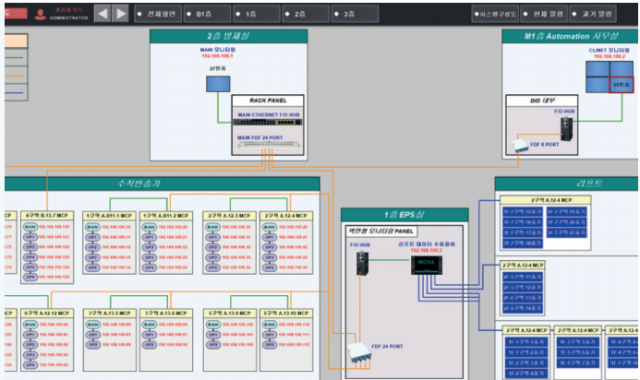Select MAIN node at 192.168.100.120

[x=30, y=227]
